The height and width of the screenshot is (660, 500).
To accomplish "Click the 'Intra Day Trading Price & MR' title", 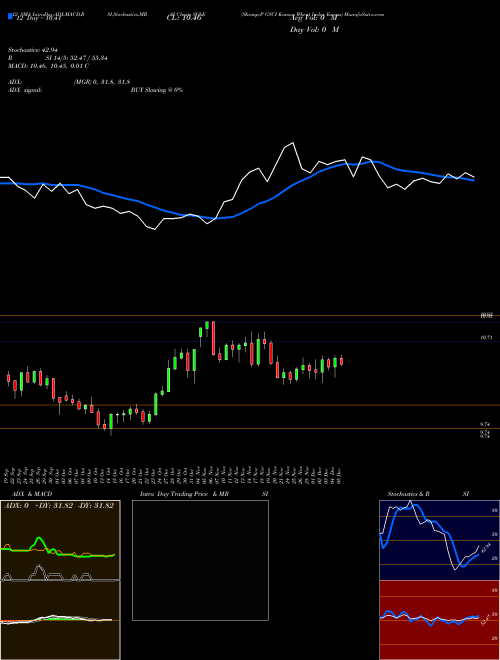I will pyautogui.click(x=184, y=494).
